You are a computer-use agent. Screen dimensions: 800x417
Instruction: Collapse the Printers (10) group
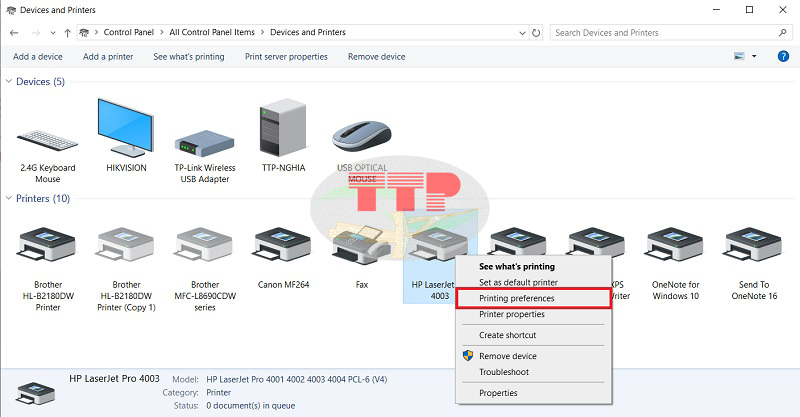point(9,198)
